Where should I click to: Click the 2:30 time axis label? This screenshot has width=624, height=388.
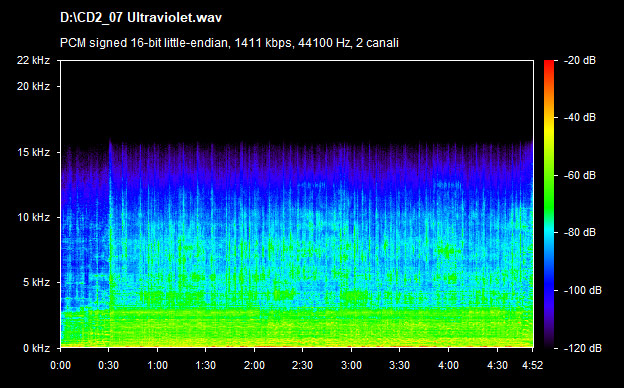(x=302, y=365)
